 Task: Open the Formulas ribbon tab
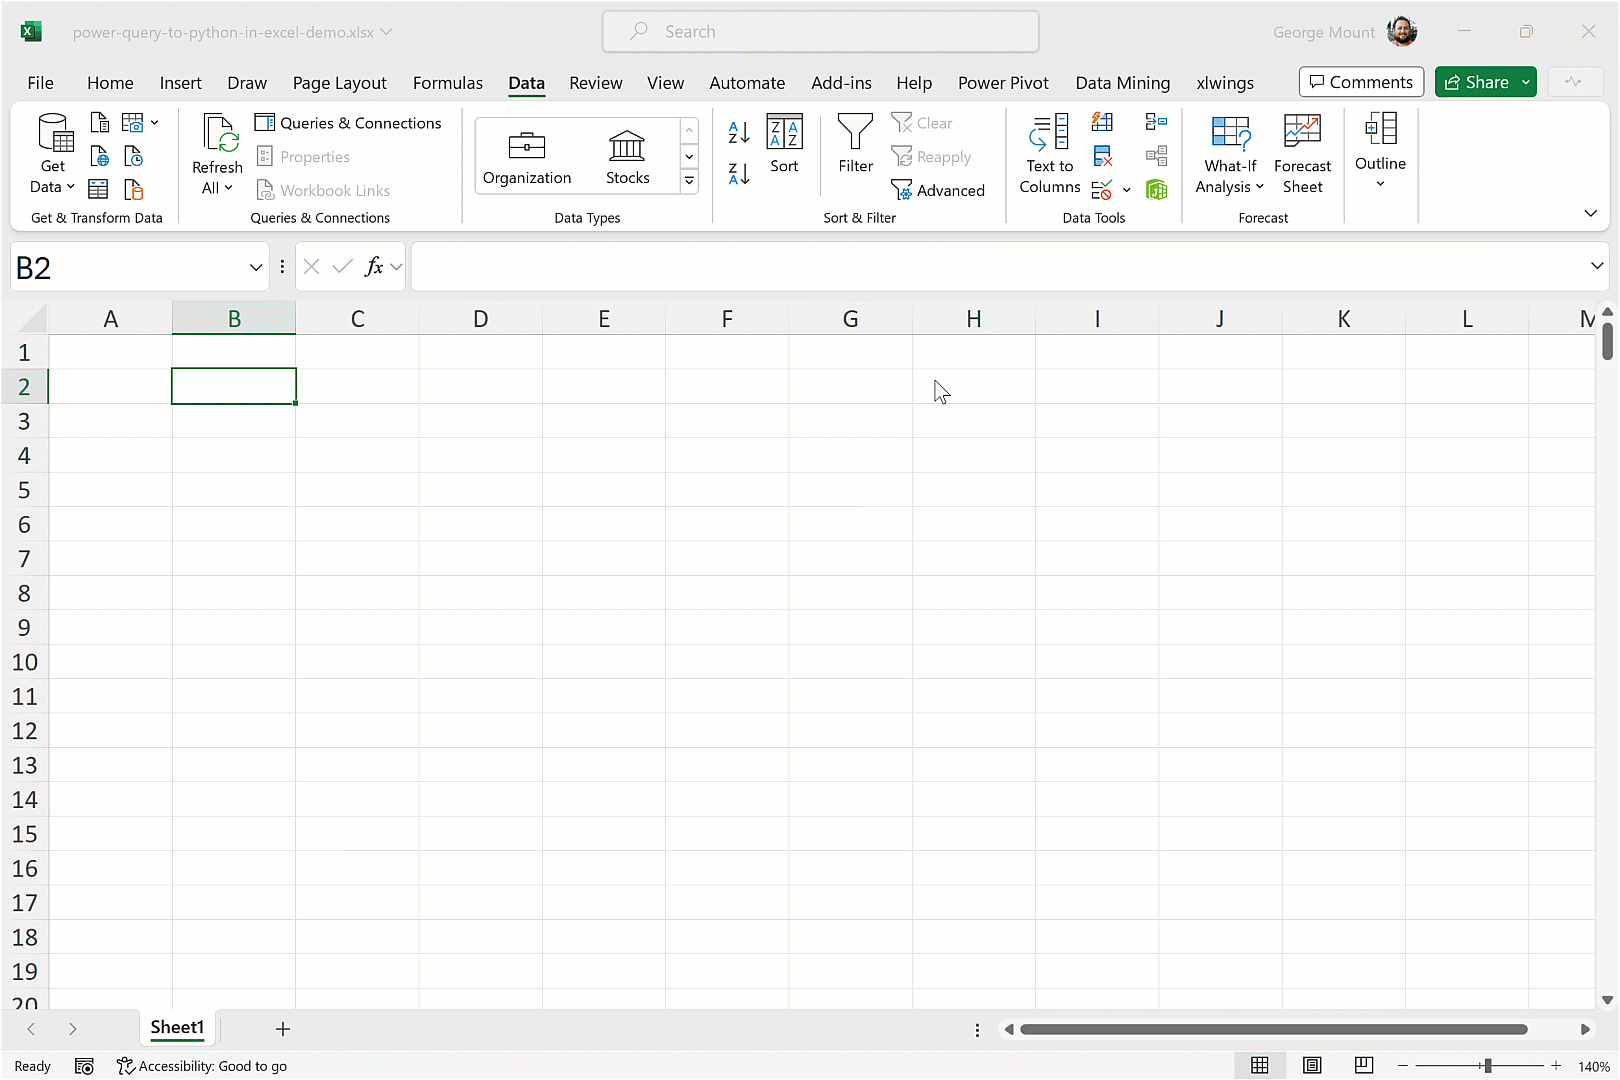point(447,83)
